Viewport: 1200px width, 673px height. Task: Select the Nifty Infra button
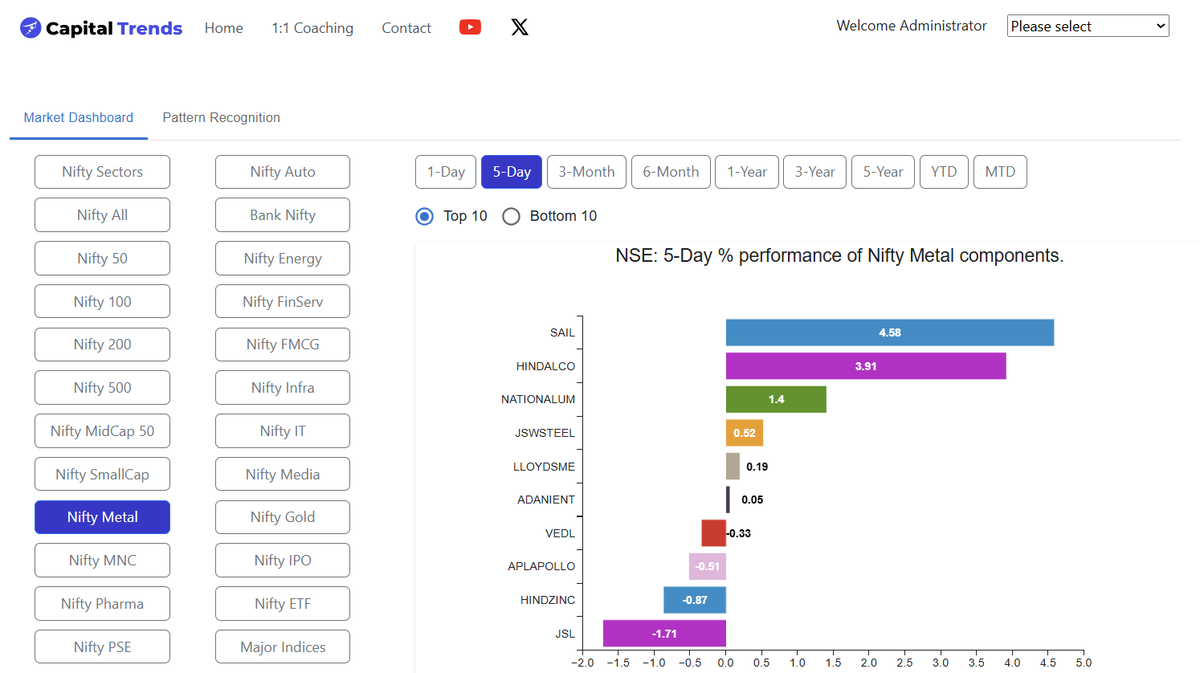pos(283,388)
